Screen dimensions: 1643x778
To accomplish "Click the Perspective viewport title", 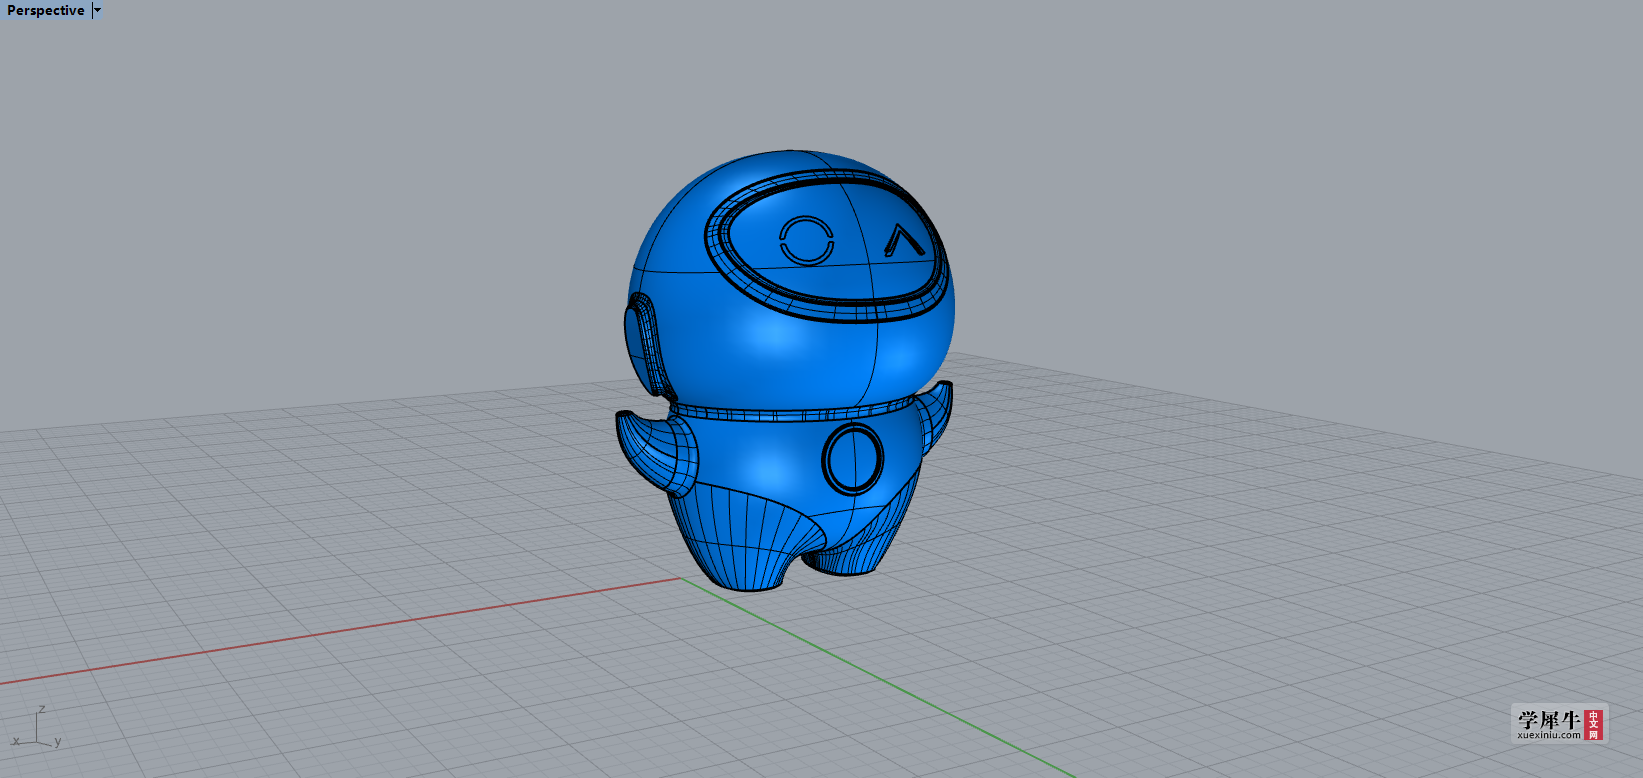I will click(x=46, y=10).
